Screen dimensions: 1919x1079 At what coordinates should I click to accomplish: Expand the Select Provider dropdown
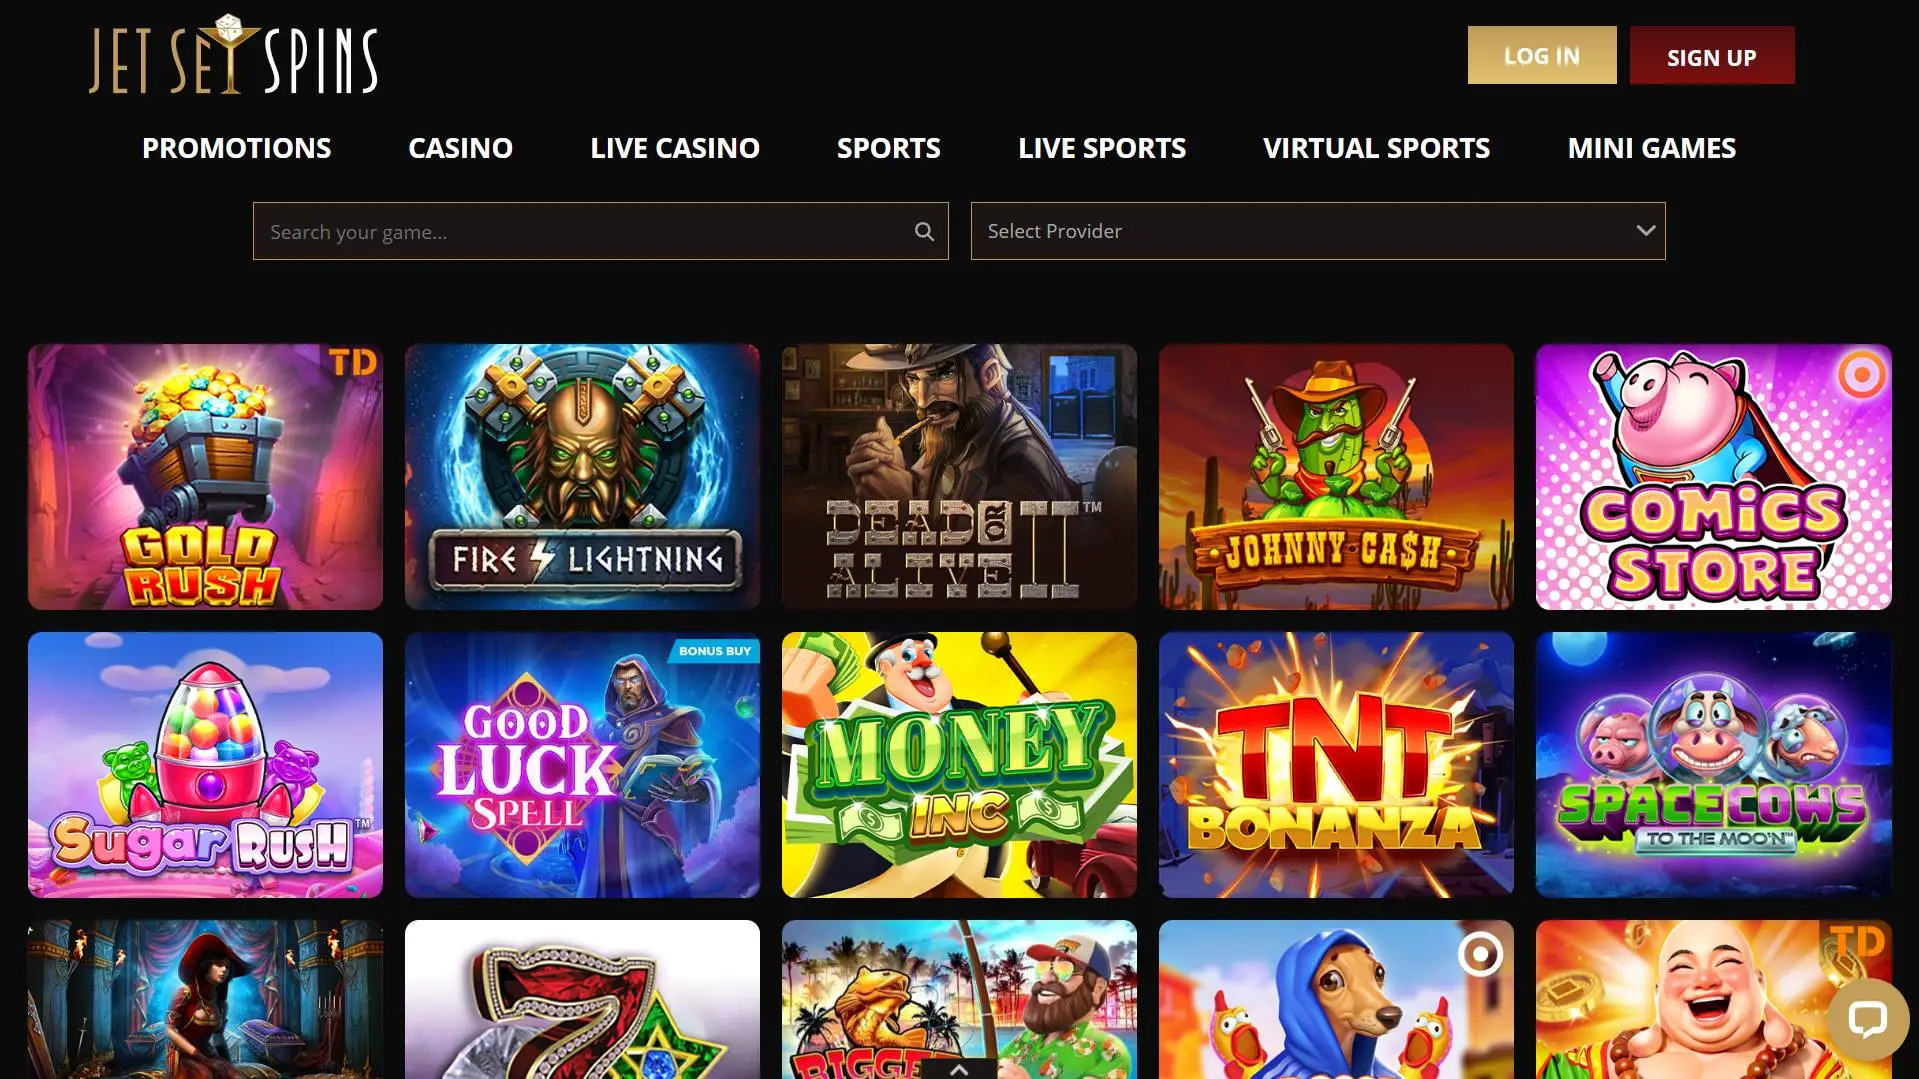tap(1318, 231)
